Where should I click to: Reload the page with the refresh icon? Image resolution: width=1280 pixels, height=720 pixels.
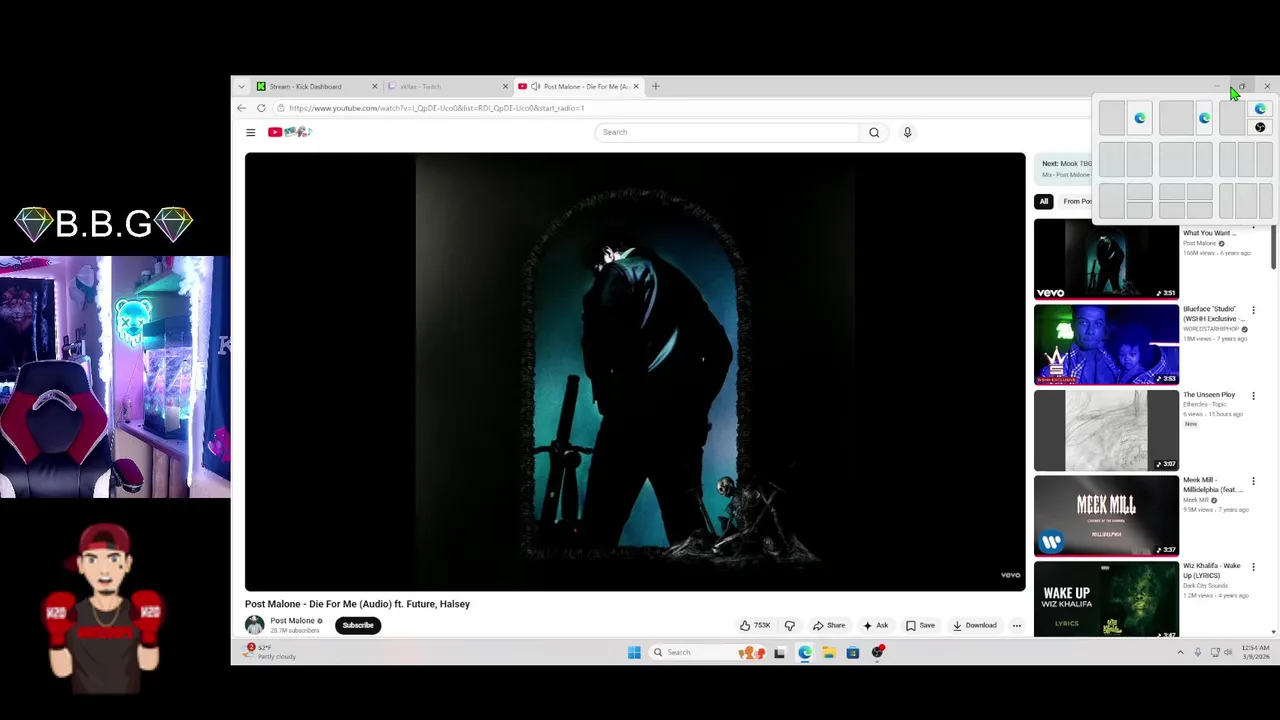[x=261, y=108]
